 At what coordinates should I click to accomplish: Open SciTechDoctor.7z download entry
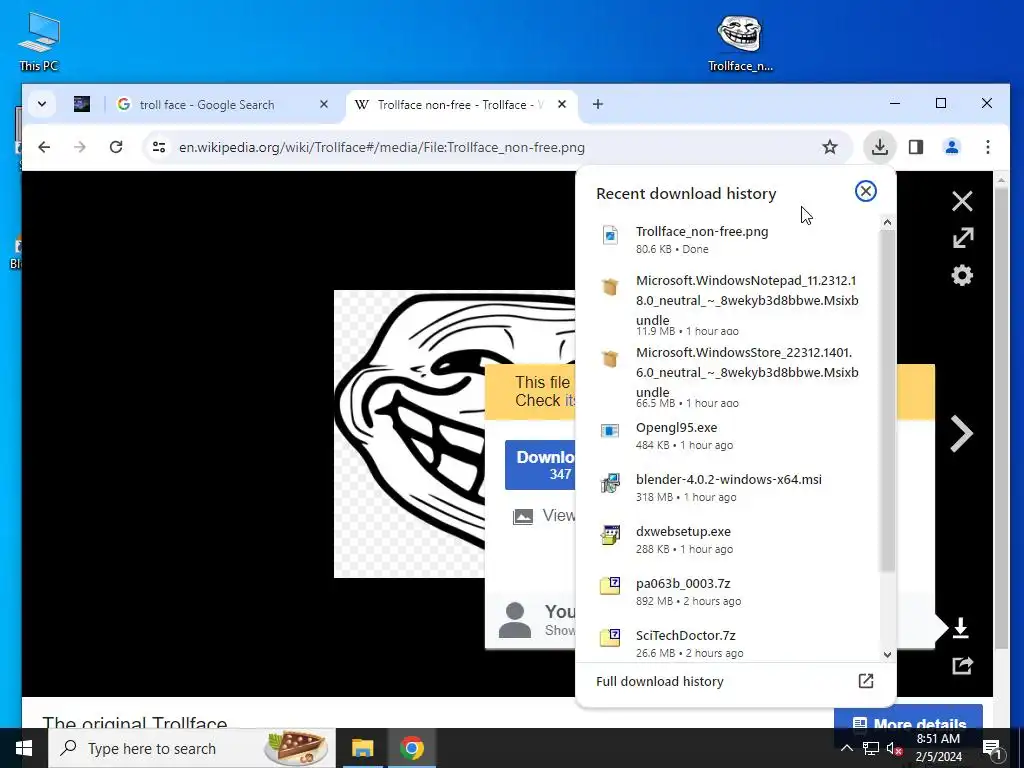pos(727,643)
